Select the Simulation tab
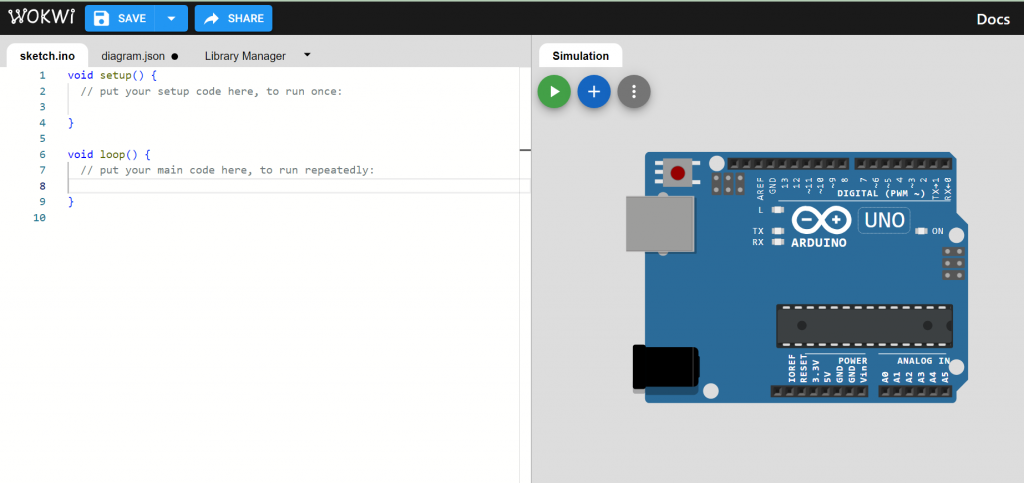The width and height of the screenshot is (1024, 483). coord(581,56)
